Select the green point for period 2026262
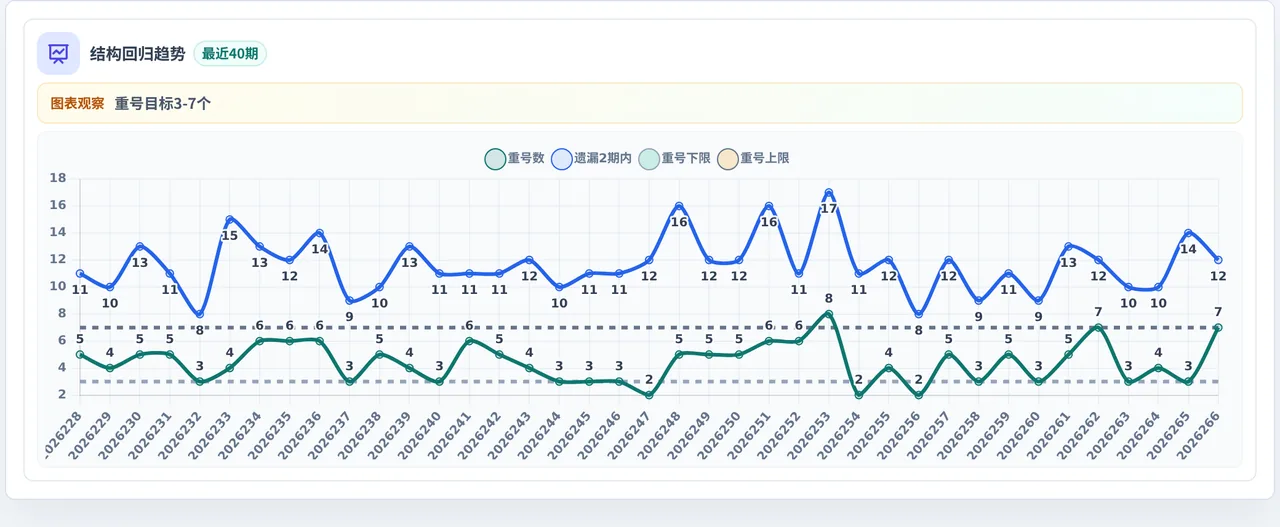Screen dimensions: 1280x527 click(1097, 328)
